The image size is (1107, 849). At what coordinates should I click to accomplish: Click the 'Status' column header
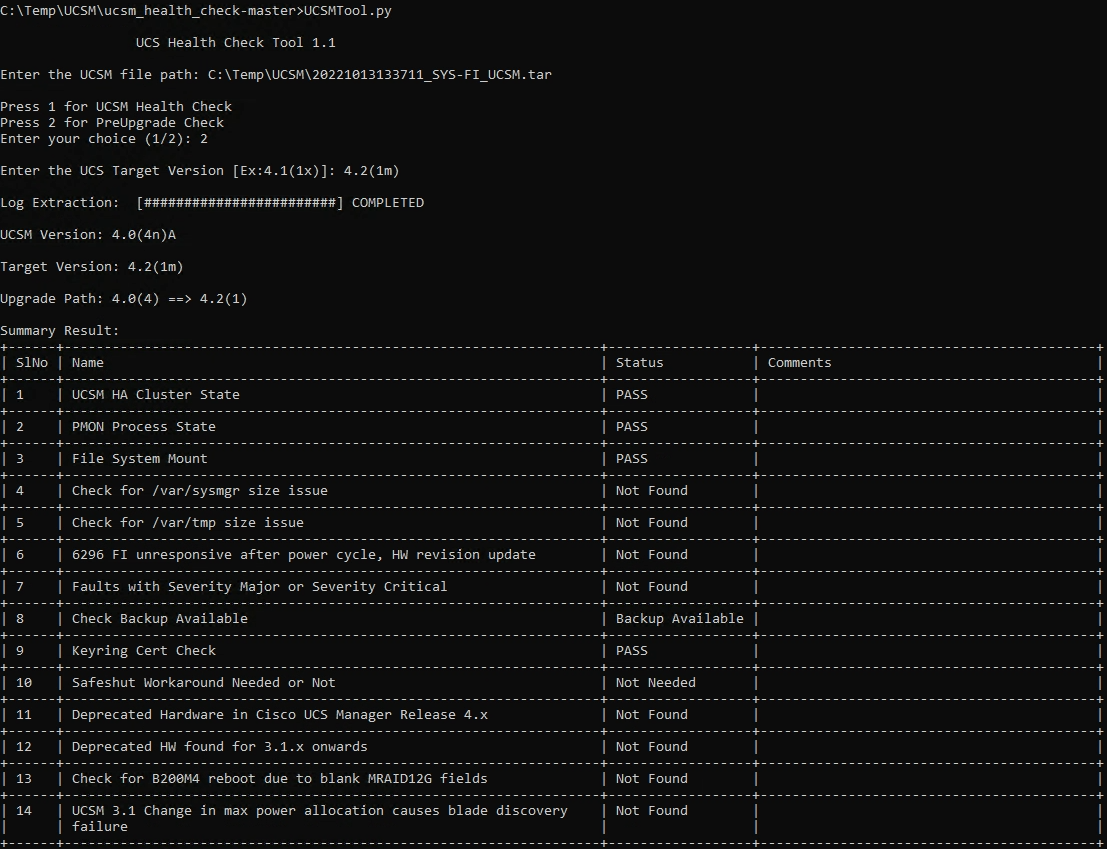(639, 363)
